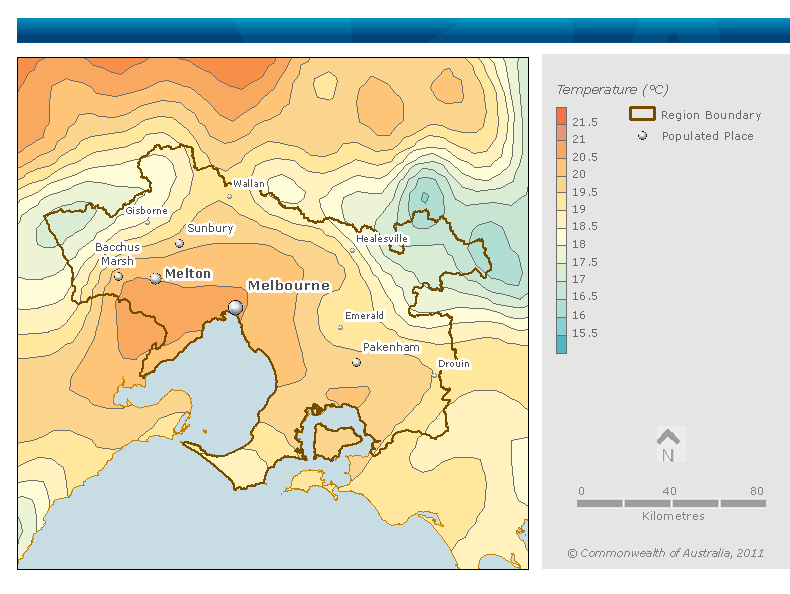Click the 18.5 legend value

[x=585, y=226]
